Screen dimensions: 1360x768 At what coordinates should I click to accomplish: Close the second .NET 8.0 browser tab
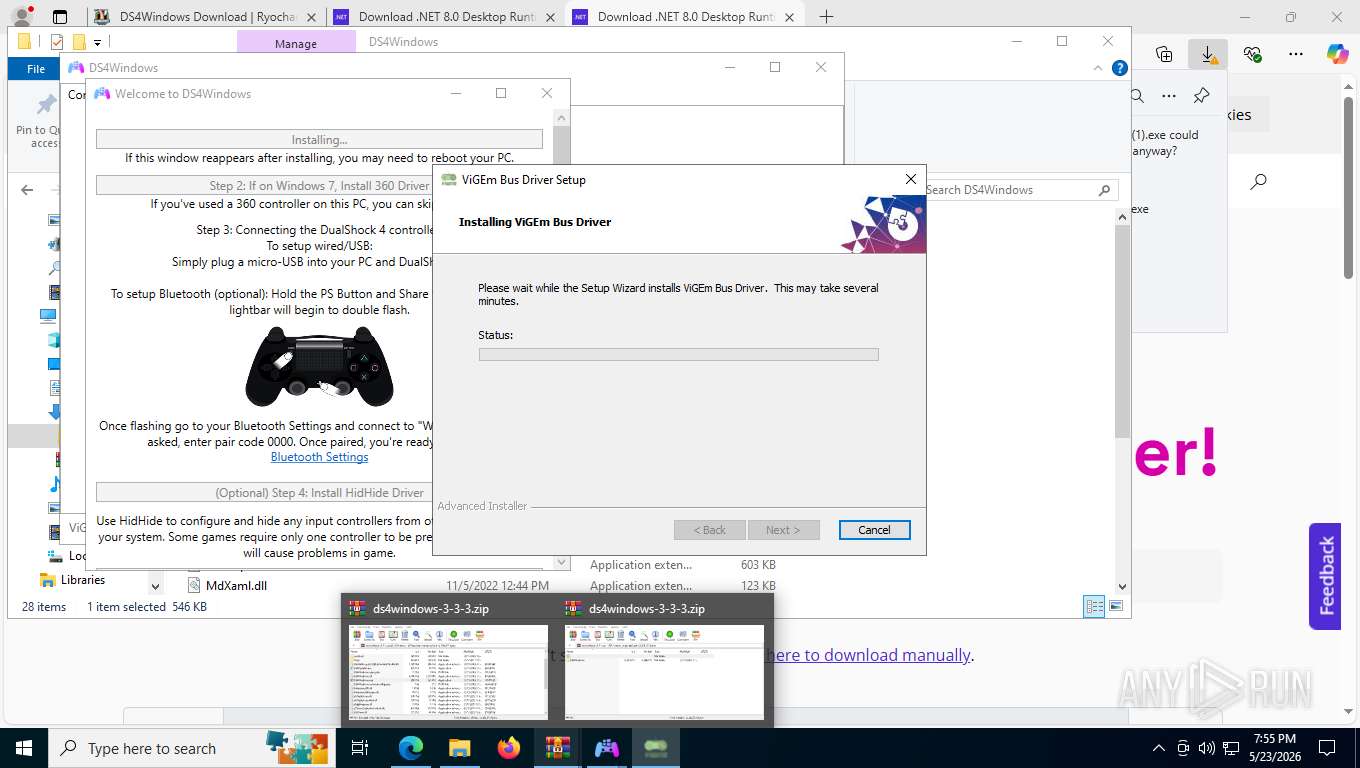pos(789,17)
